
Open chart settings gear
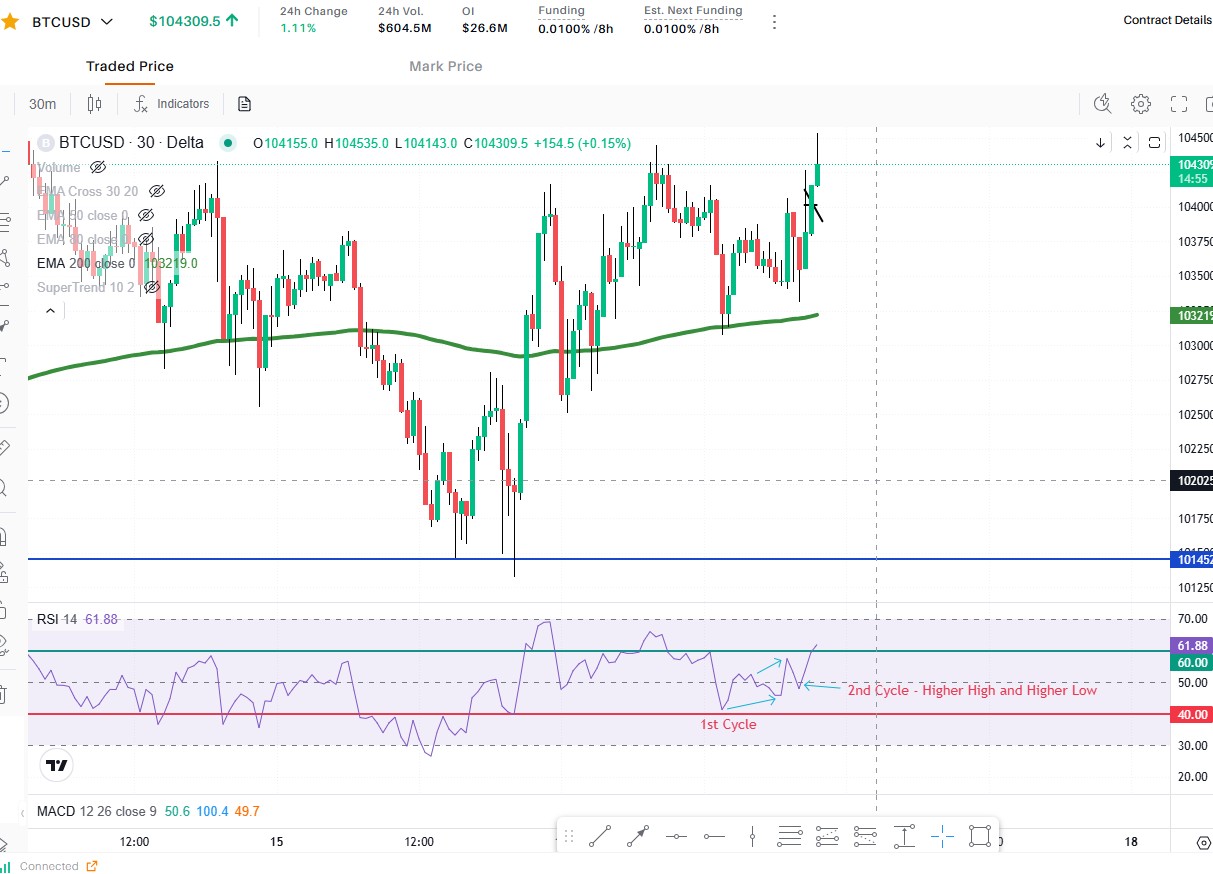[x=1140, y=103]
